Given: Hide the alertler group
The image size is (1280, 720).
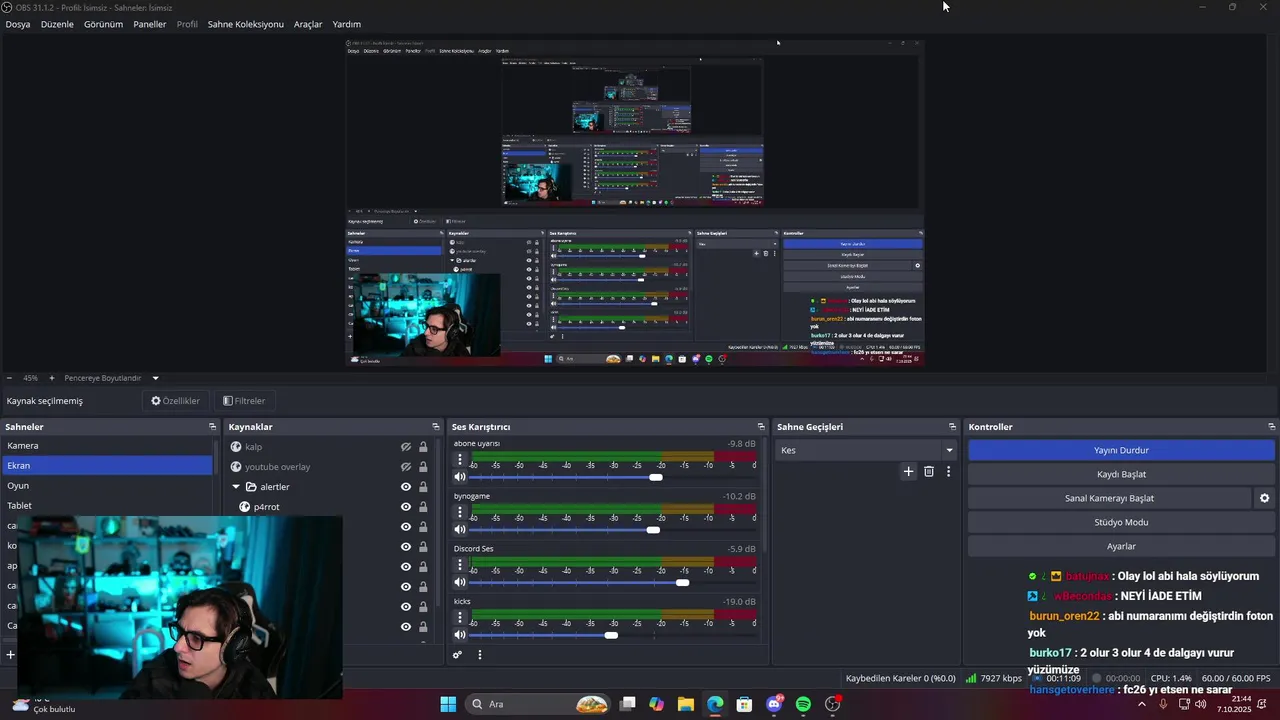Looking at the screenshot, I should [406, 487].
